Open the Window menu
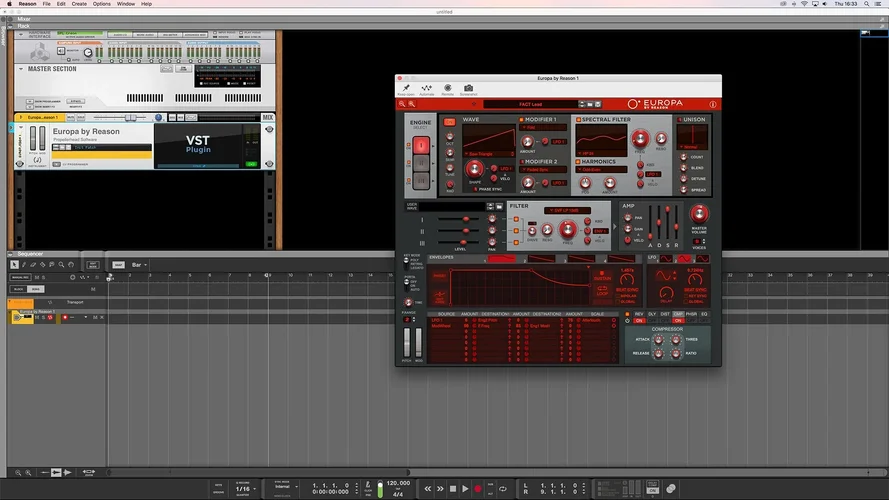 [126, 4]
